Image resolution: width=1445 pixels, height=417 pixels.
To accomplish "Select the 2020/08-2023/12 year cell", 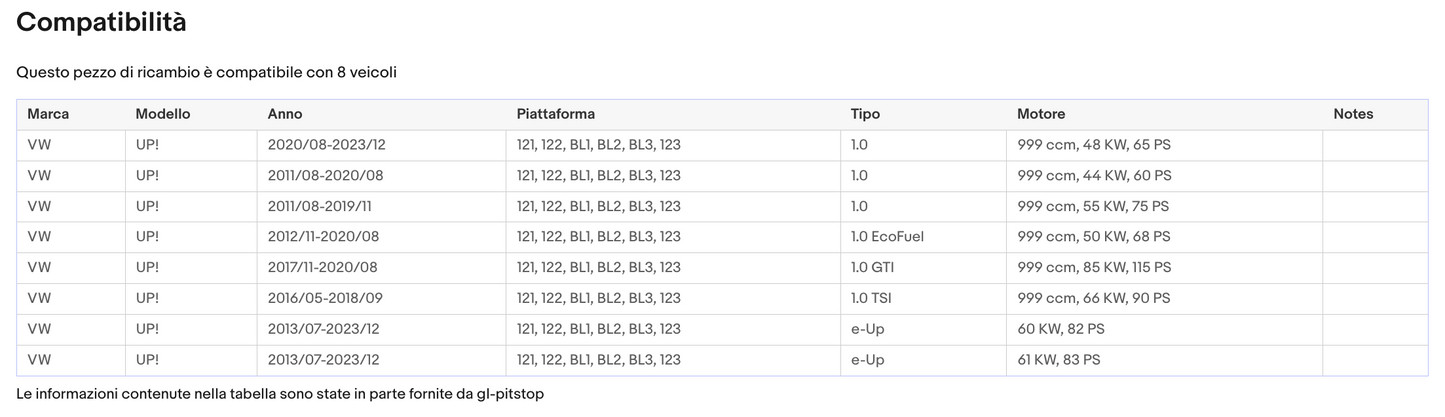I will 326,145.
